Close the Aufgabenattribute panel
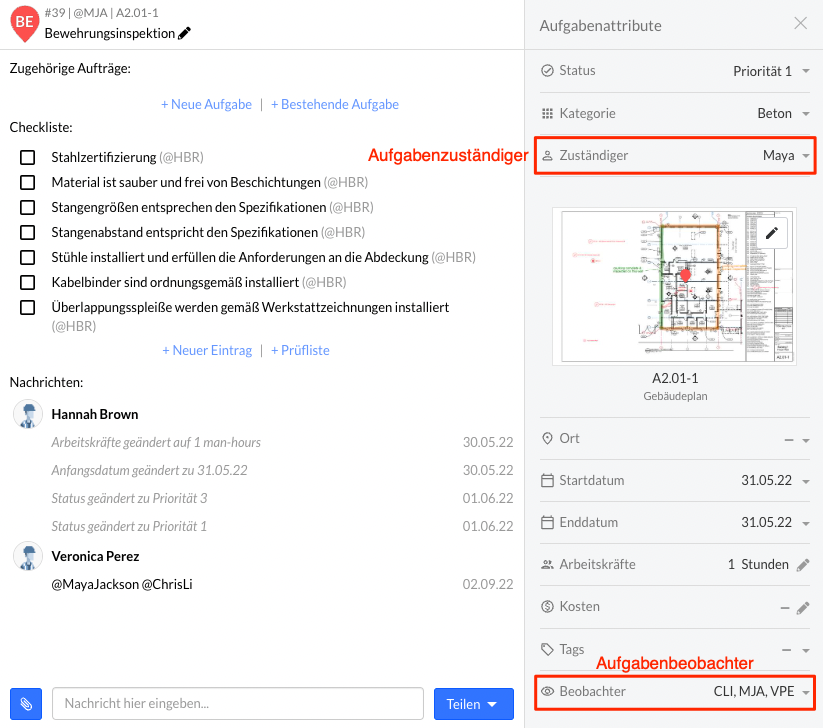The image size is (823, 728). [x=800, y=23]
